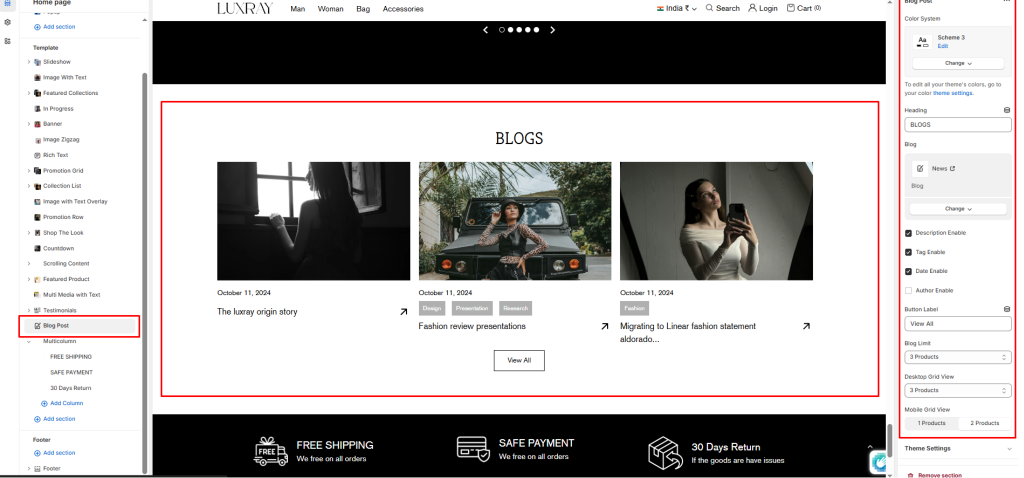Click dynamic source icon next to Heading
1024x478 pixels.
coord(1006,110)
